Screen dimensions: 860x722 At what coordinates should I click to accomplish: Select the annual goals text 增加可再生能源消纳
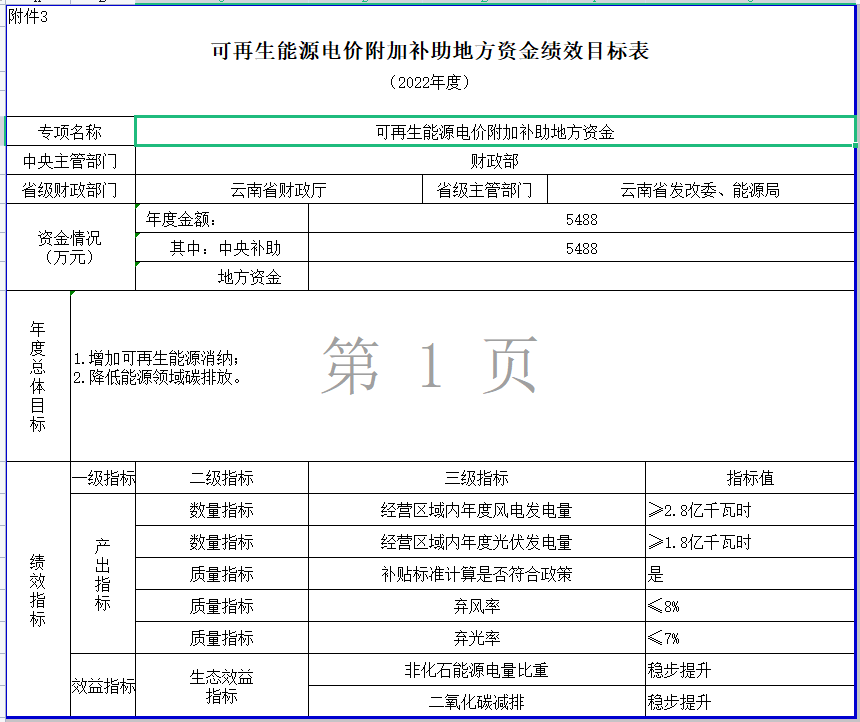(158, 359)
